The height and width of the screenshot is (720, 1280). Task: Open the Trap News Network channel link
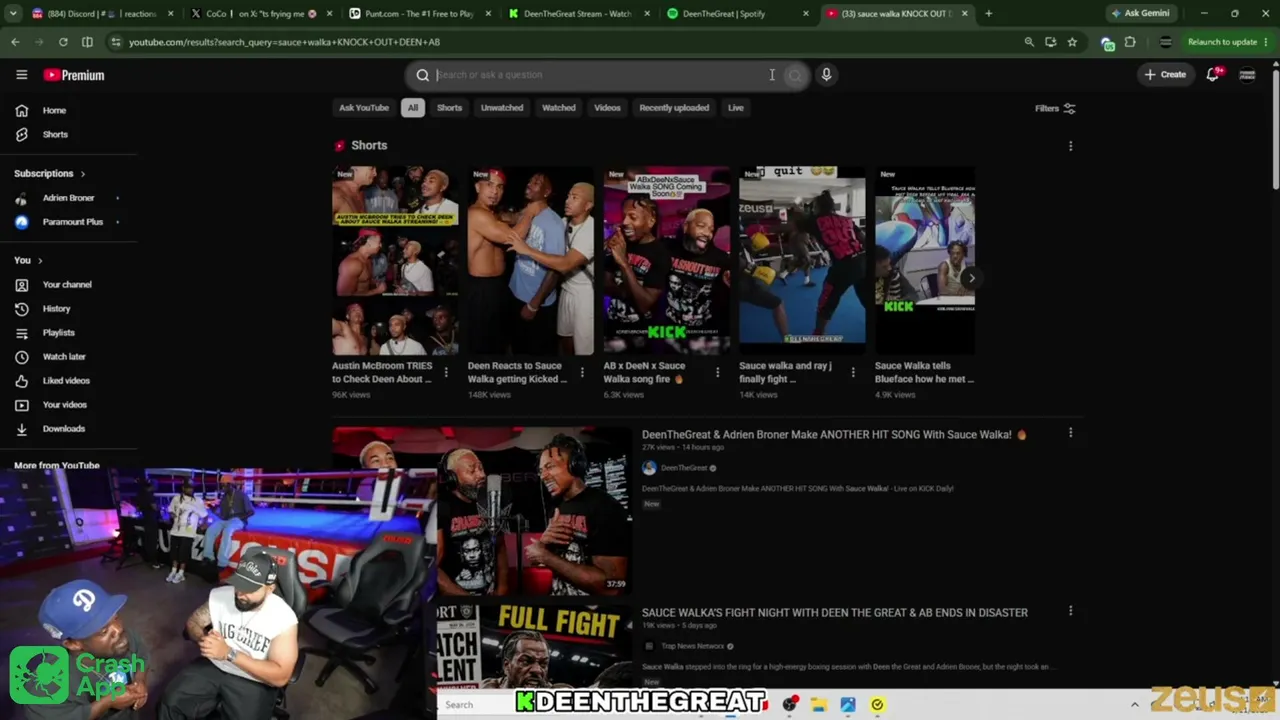(x=692, y=646)
